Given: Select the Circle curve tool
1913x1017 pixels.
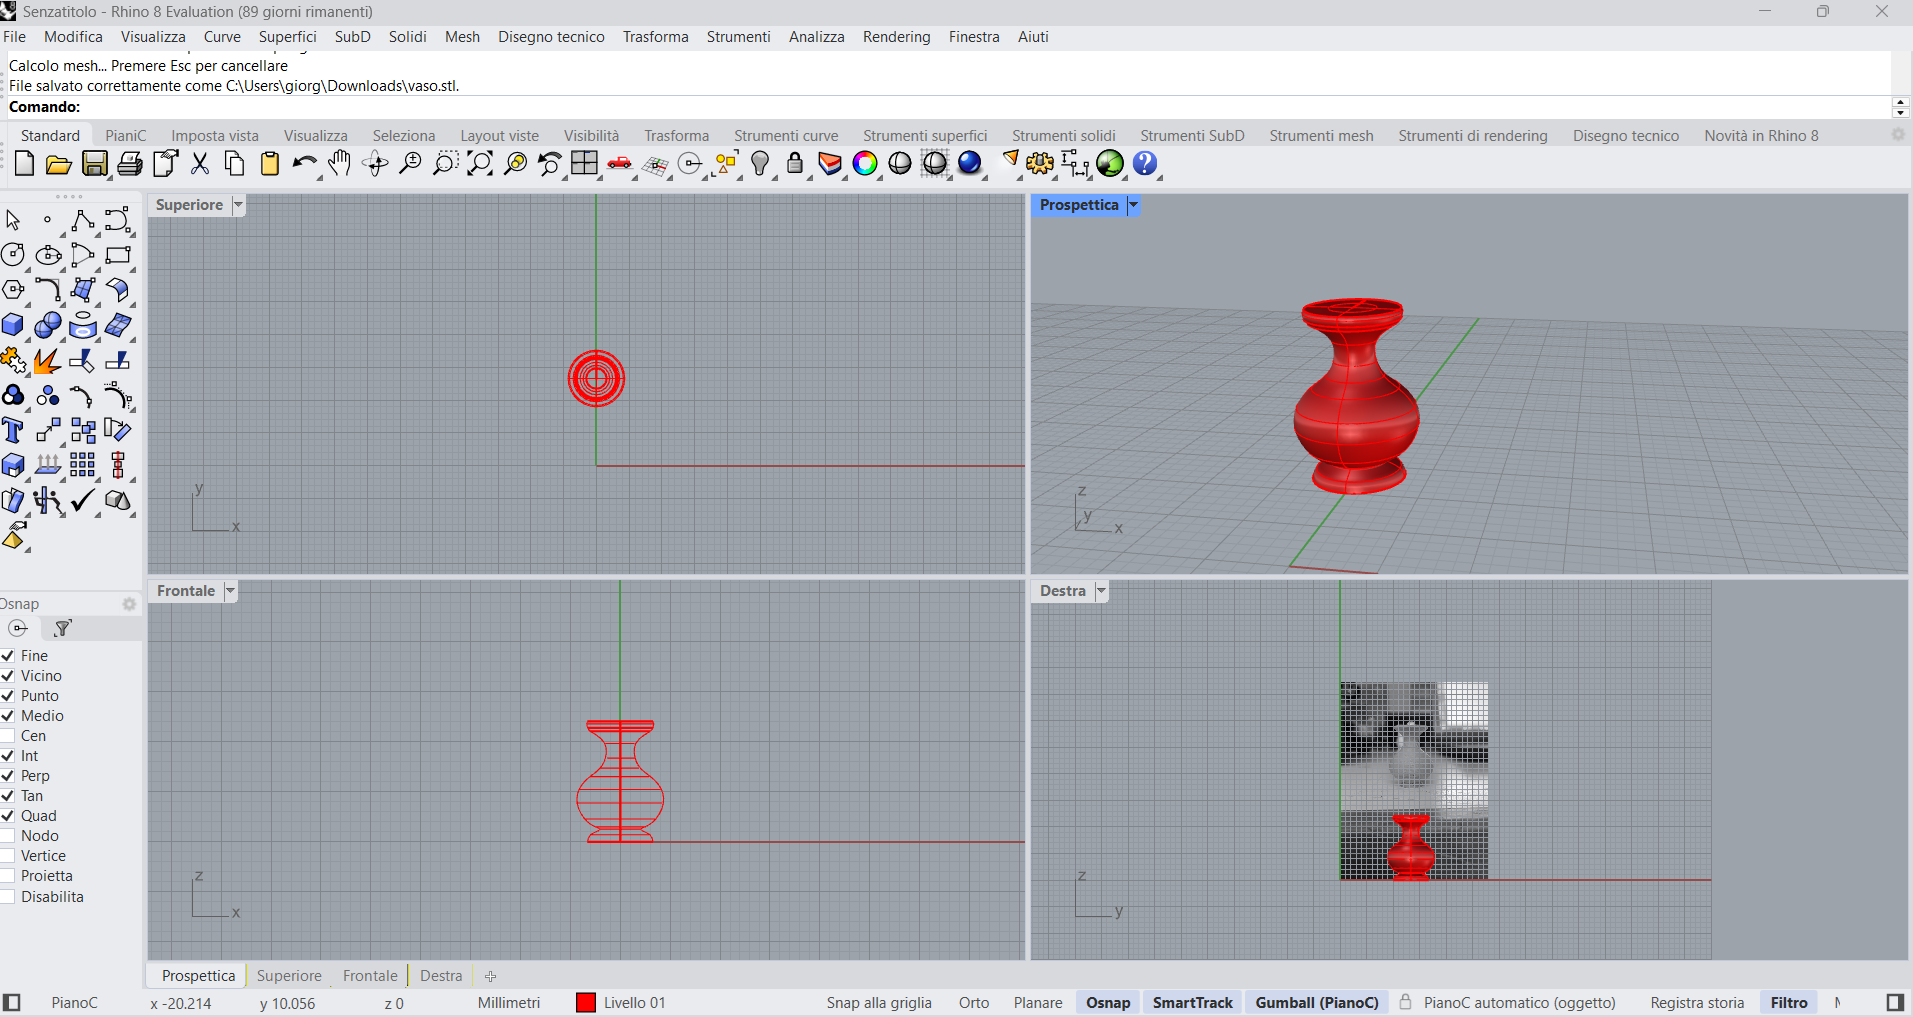Looking at the screenshot, I should pos(13,255).
